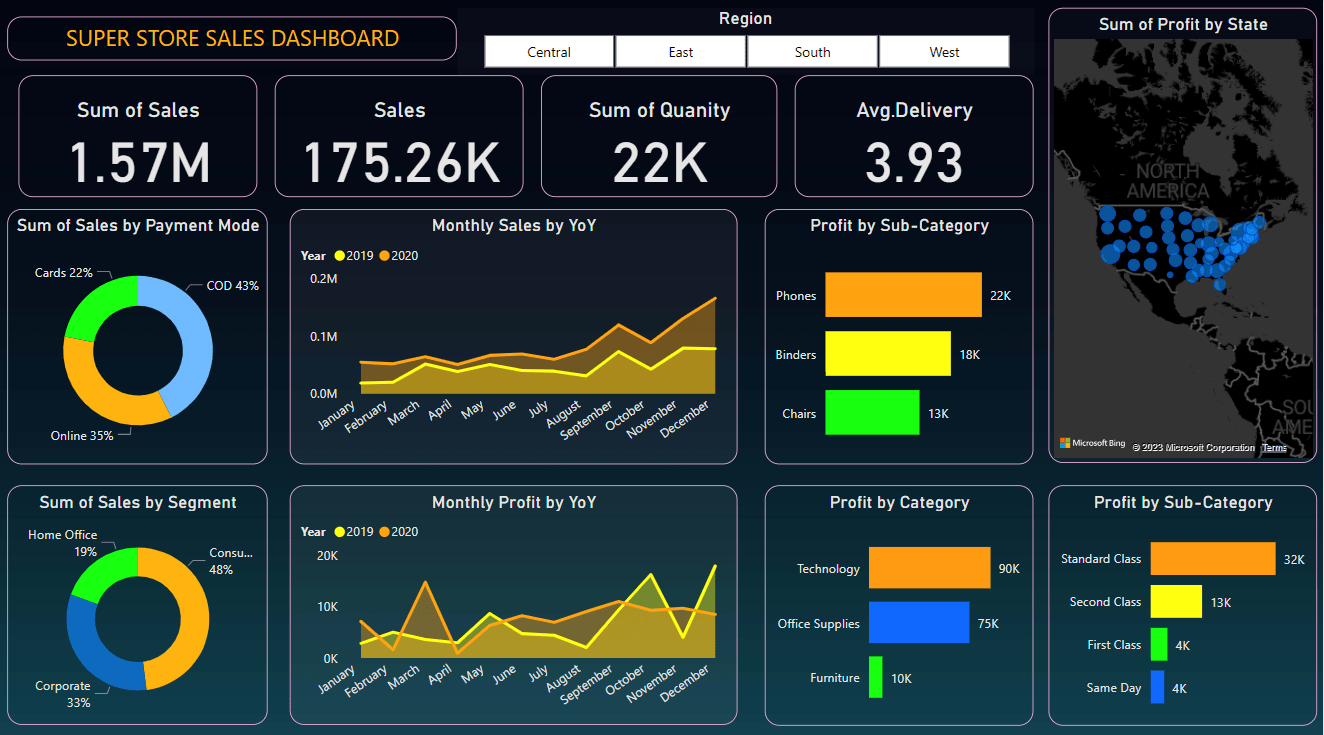The height and width of the screenshot is (735, 1324).
Task: Click the Sum of Sales by Payment Mode title
Action: (x=138, y=225)
